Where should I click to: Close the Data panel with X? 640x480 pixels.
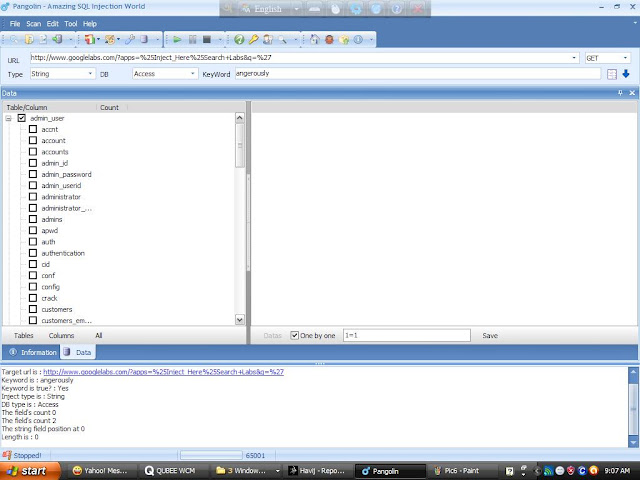632,93
